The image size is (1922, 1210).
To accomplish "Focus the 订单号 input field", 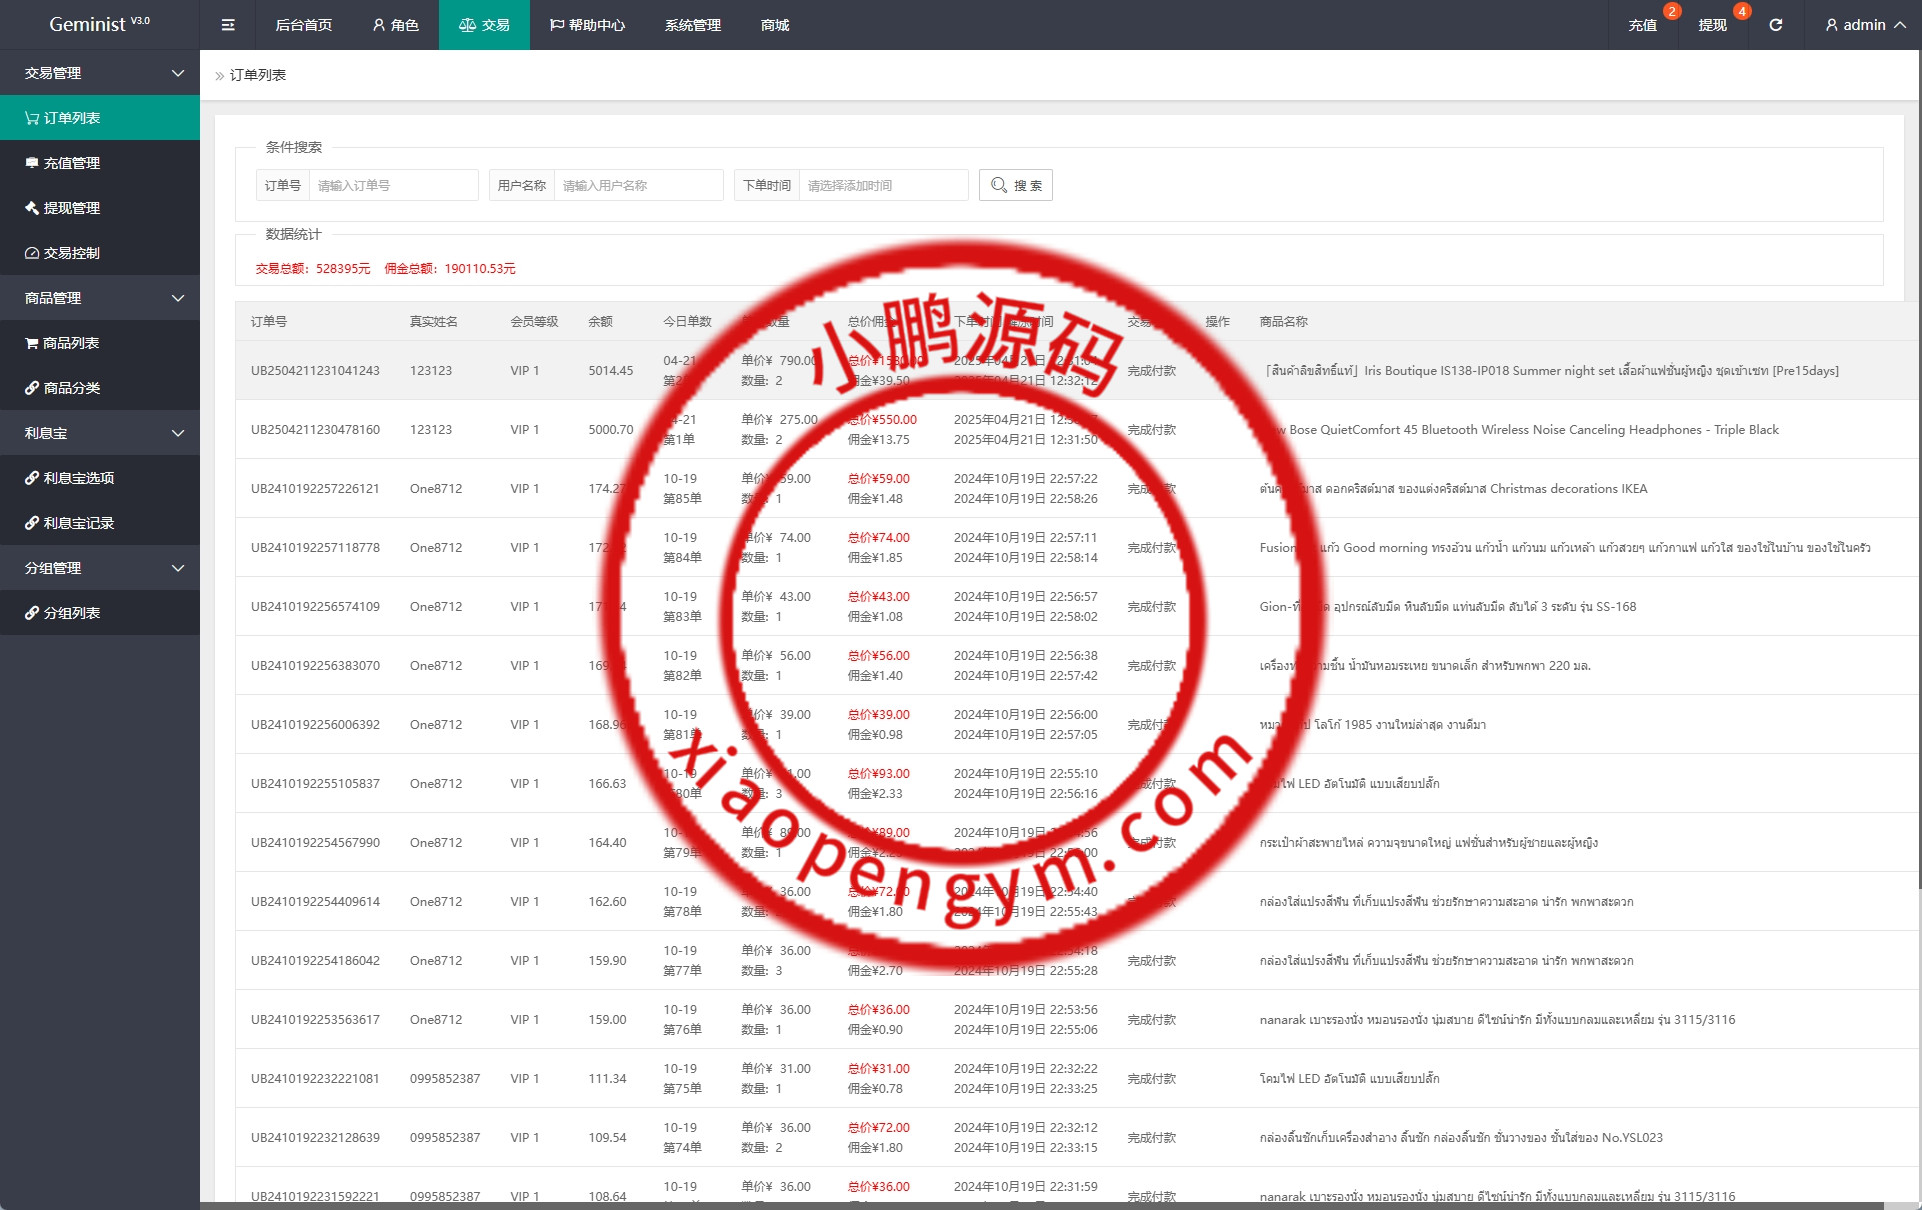I will pyautogui.click(x=393, y=185).
